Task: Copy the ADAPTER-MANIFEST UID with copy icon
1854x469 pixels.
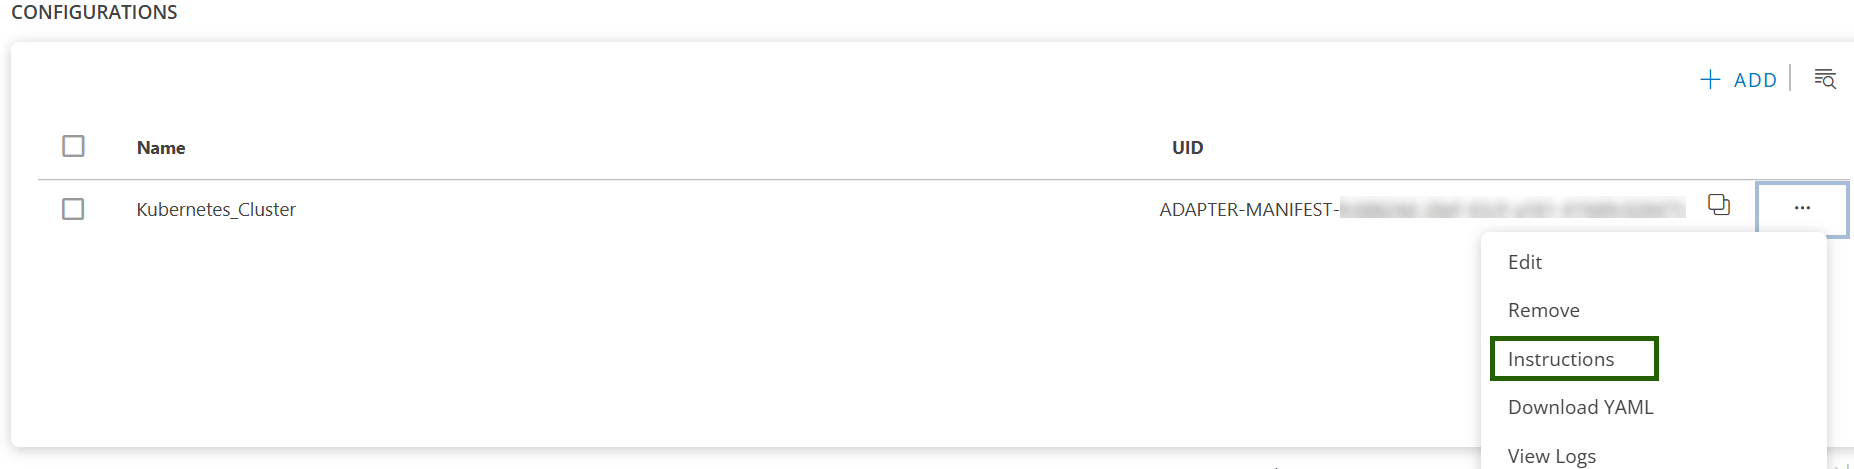Action: coord(1719,205)
